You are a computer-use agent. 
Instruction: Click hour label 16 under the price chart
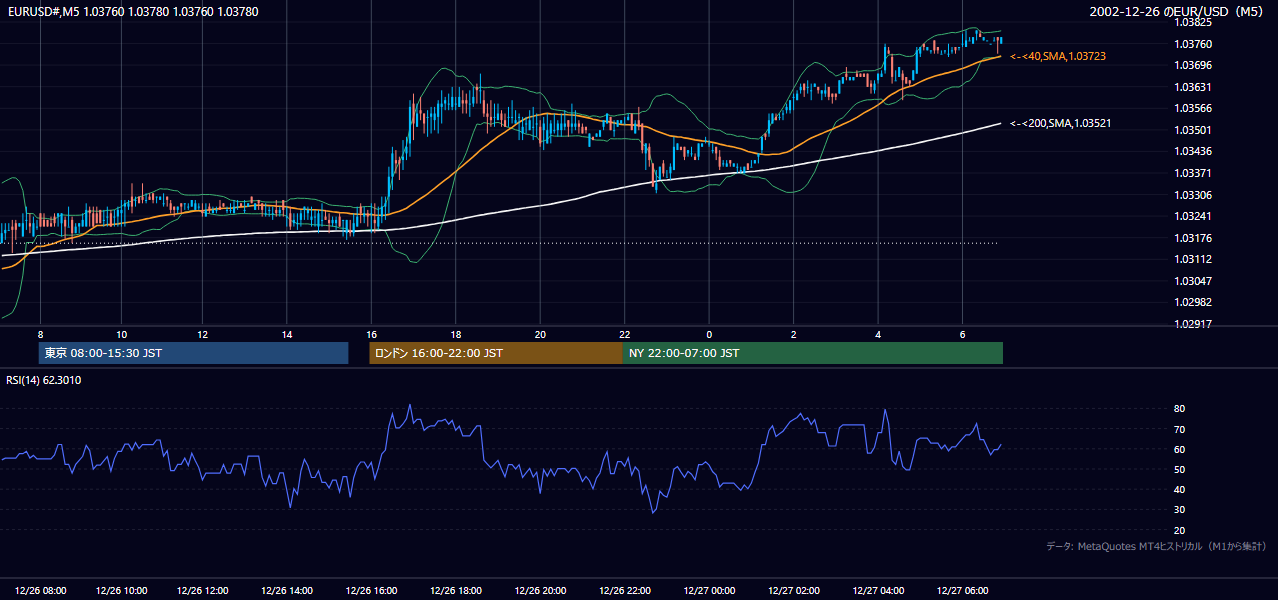(x=371, y=334)
